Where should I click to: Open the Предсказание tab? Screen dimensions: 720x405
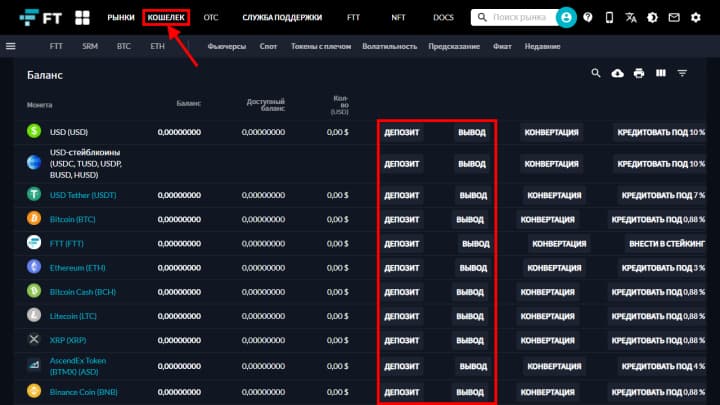pyautogui.click(x=454, y=46)
